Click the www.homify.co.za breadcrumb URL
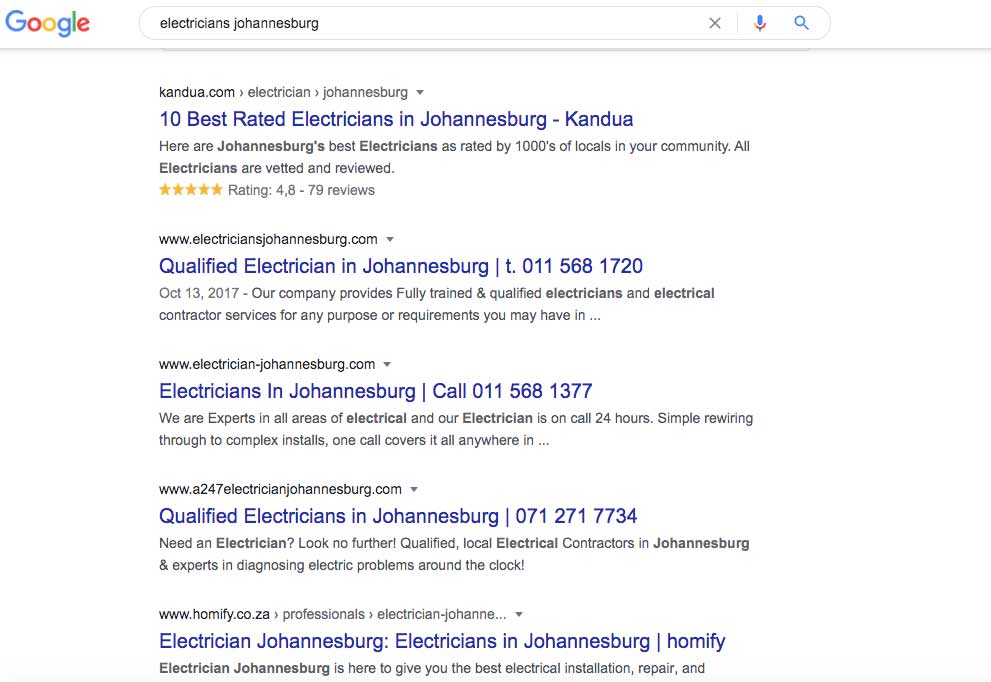Image resolution: width=991 pixels, height=682 pixels. 332,614
